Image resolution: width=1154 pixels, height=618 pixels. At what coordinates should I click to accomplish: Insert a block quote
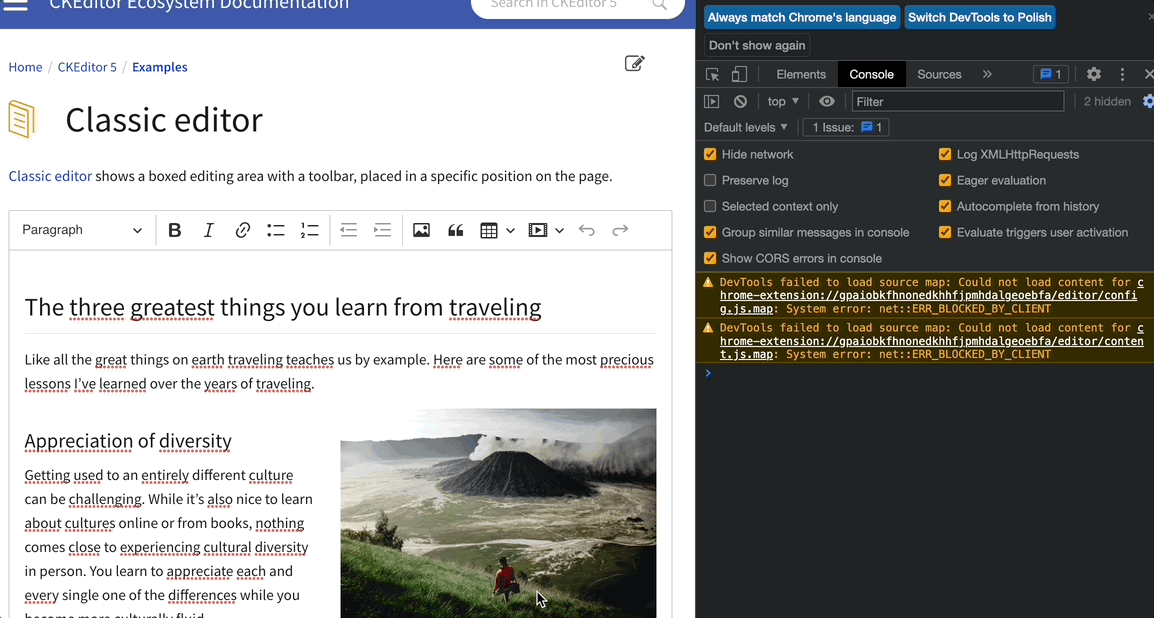point(455,230)
